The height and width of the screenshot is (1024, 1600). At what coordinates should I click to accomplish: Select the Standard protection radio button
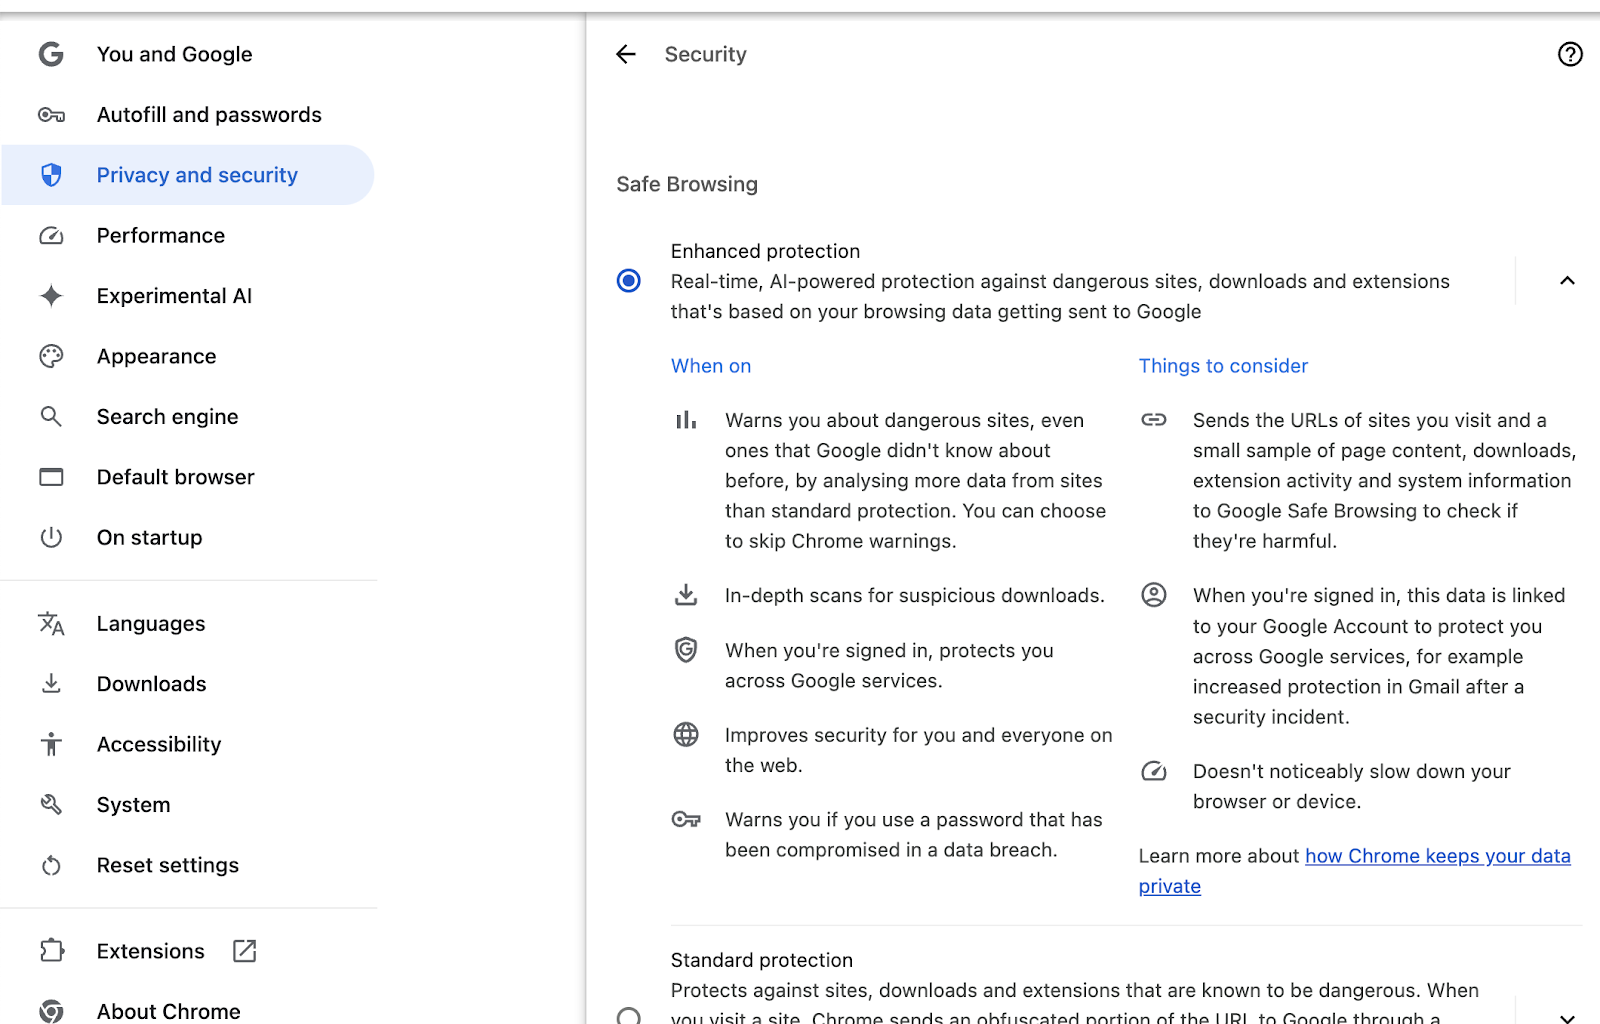[629, 1015]
